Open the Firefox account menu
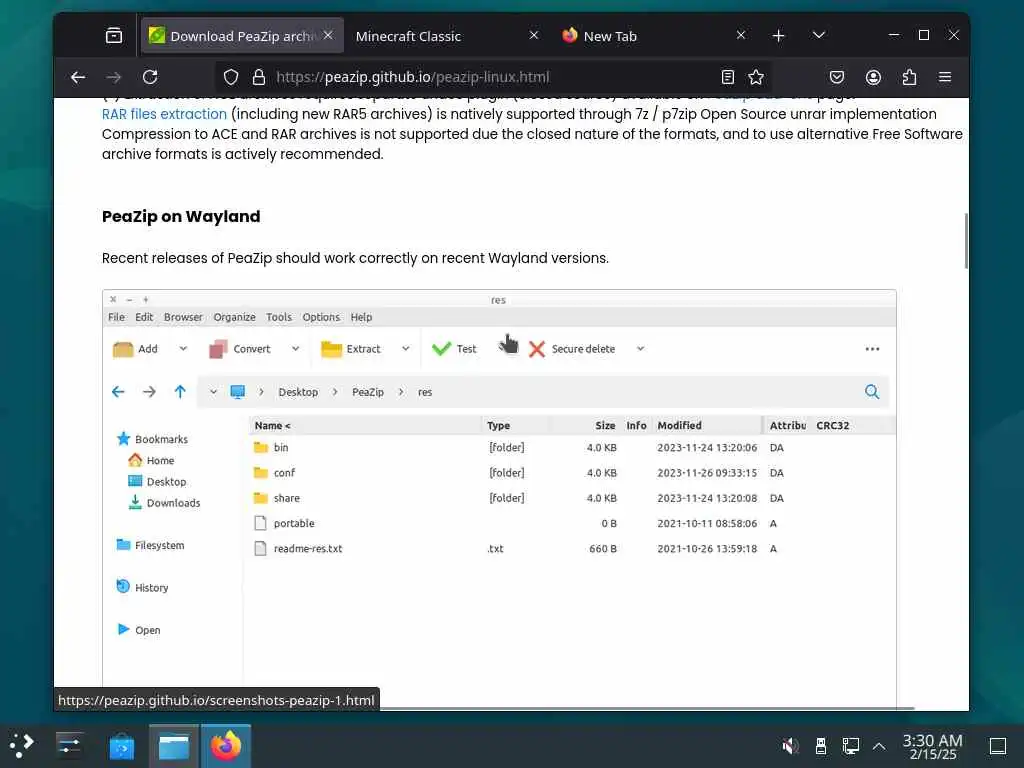1024x768 pixels. pos(873,77)
